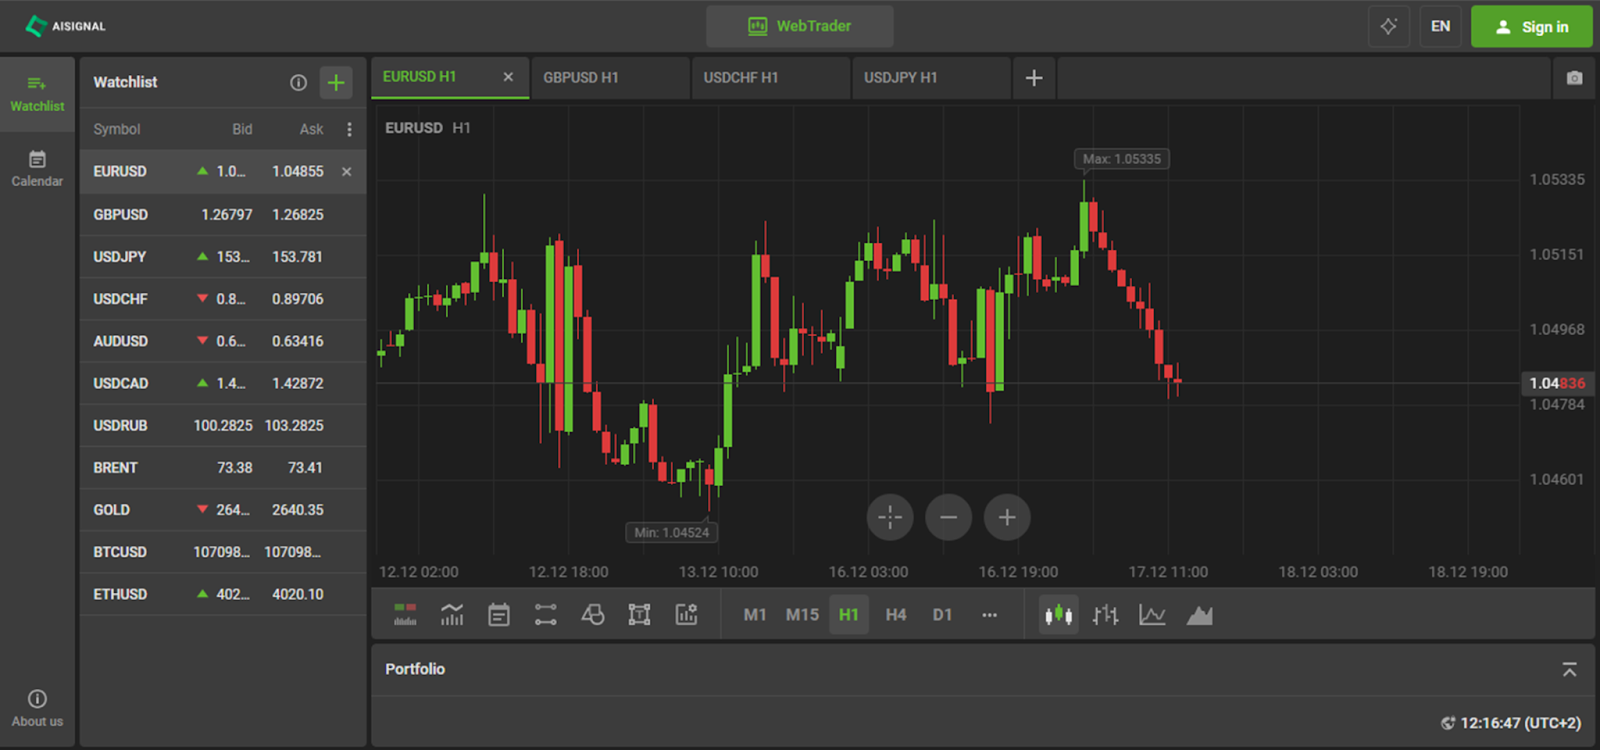Select the GBPUSD watchlist row
This screenshot has width=1600, height=750.
coord(223,215)
